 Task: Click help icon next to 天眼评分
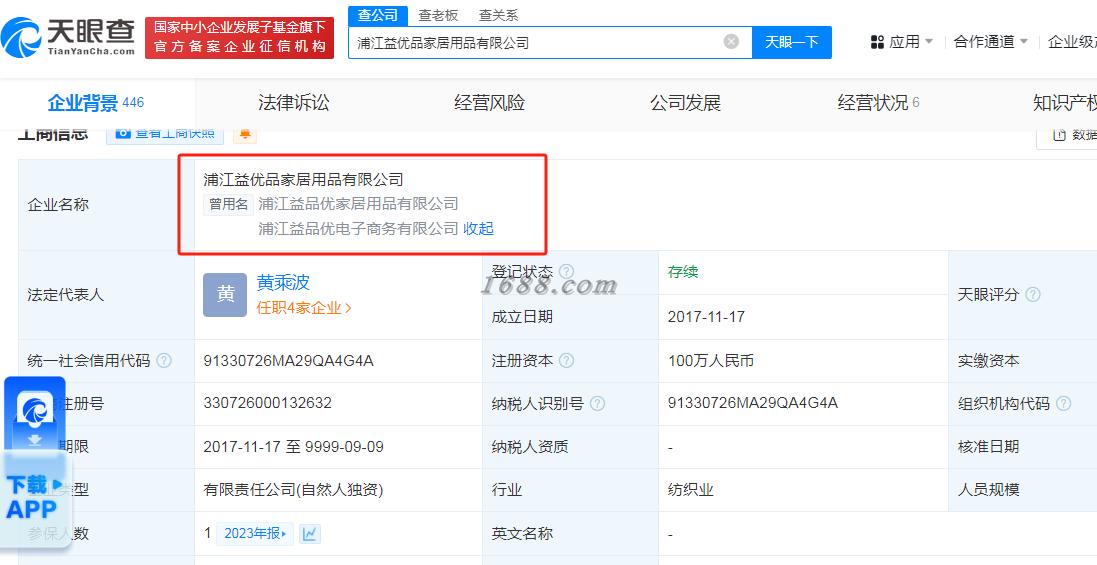(x=1033, y=294)
